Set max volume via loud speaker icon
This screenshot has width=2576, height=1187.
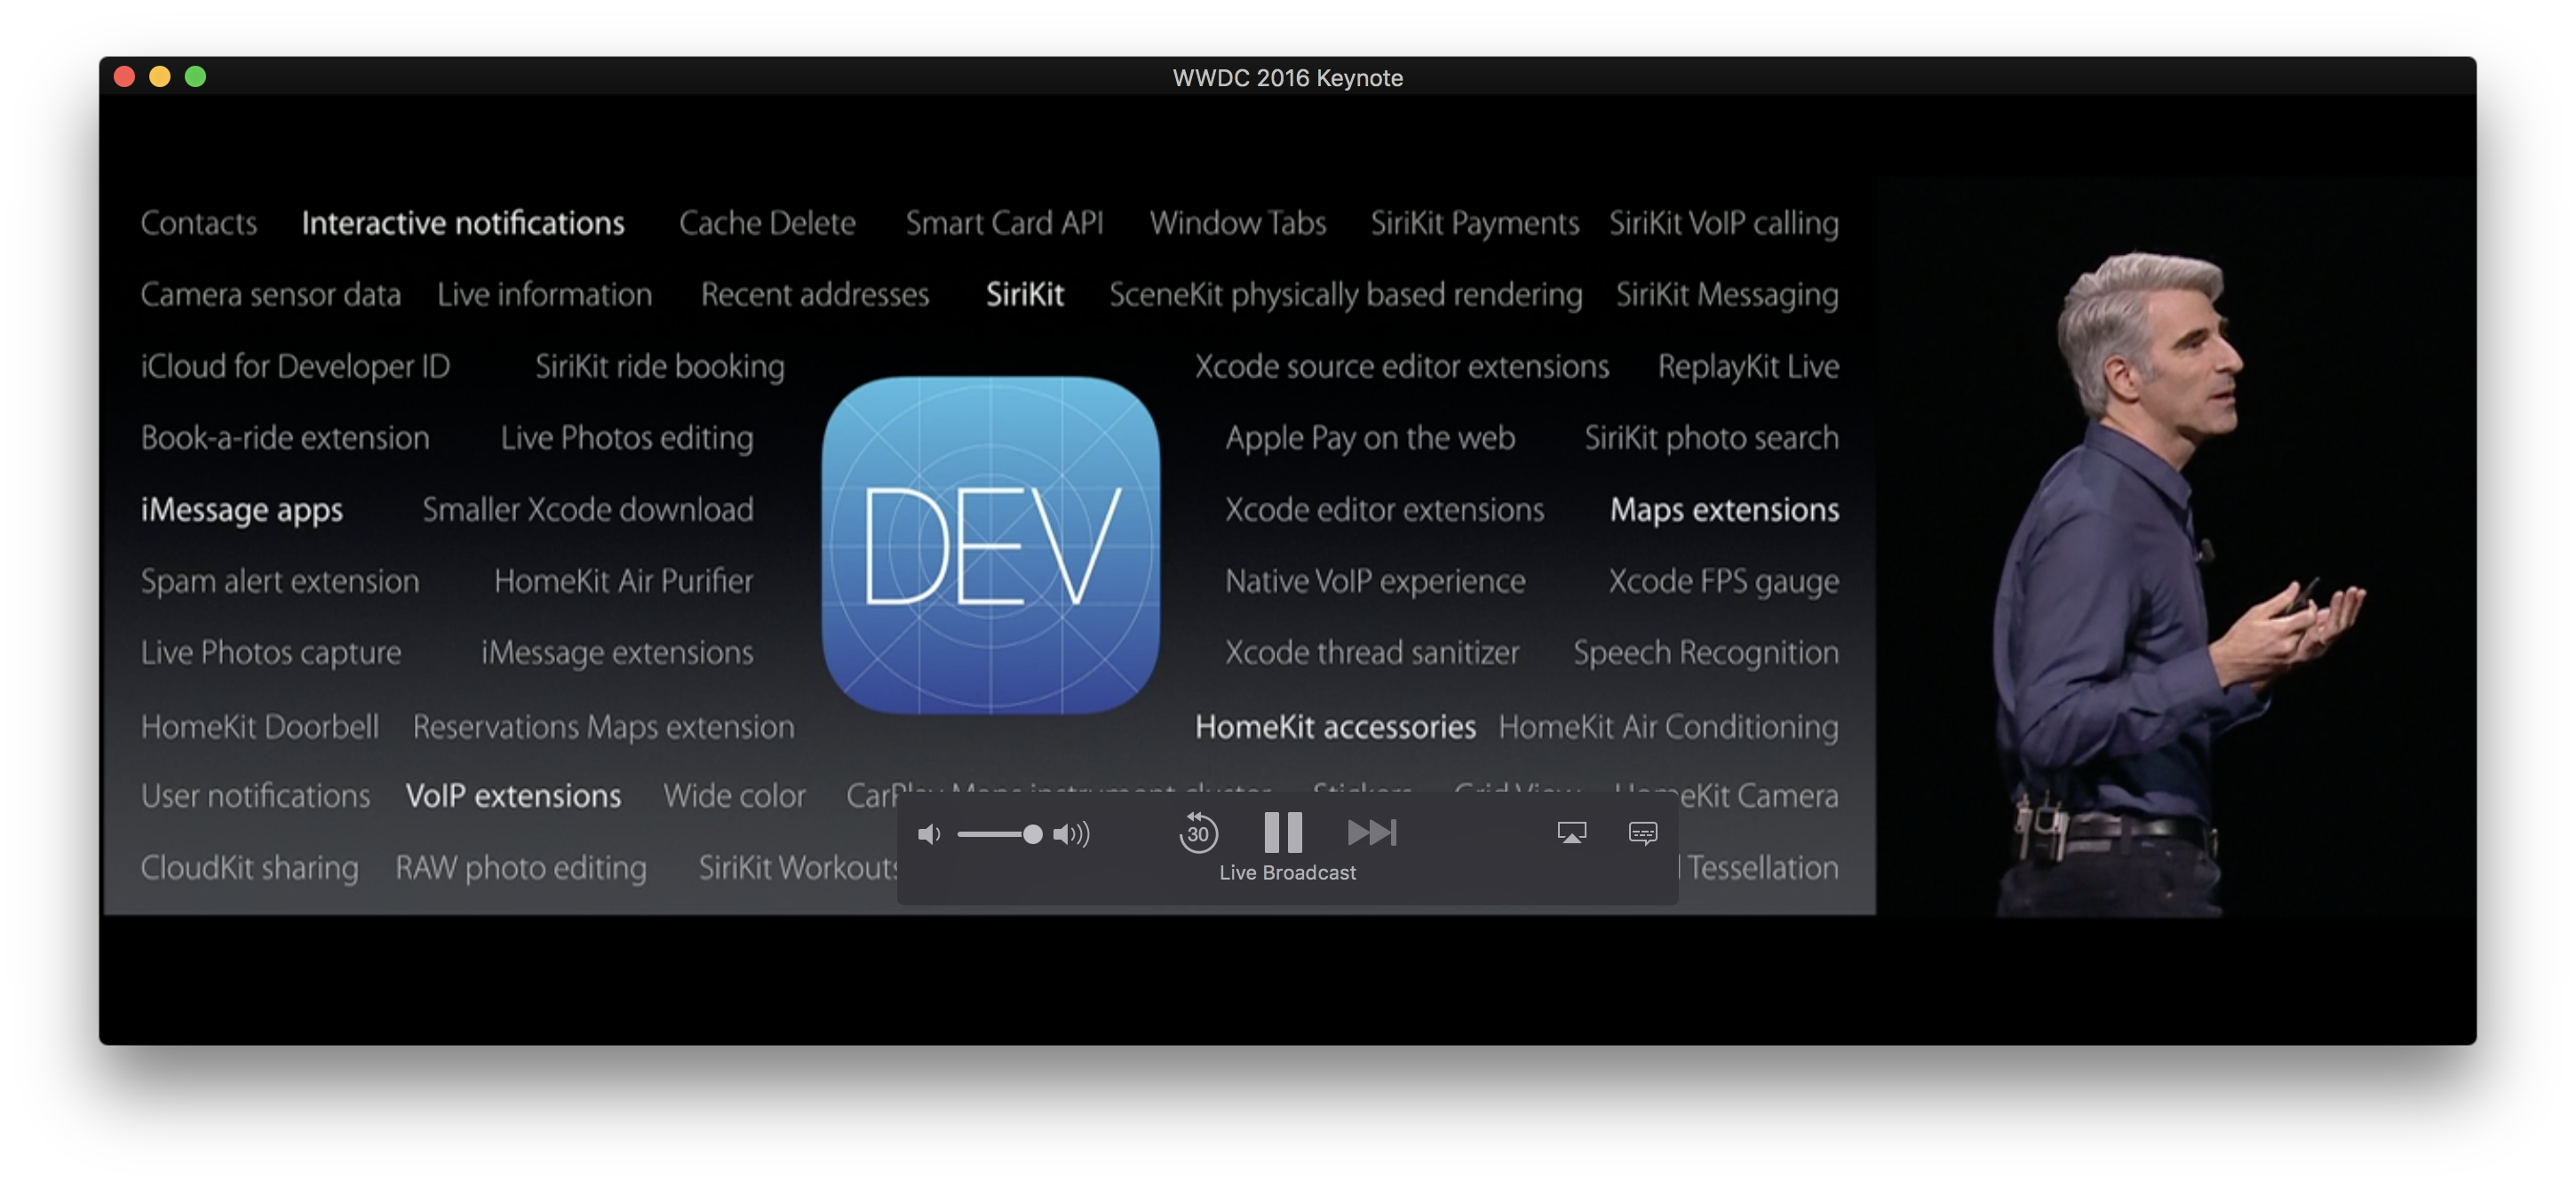coord(1071,833)
